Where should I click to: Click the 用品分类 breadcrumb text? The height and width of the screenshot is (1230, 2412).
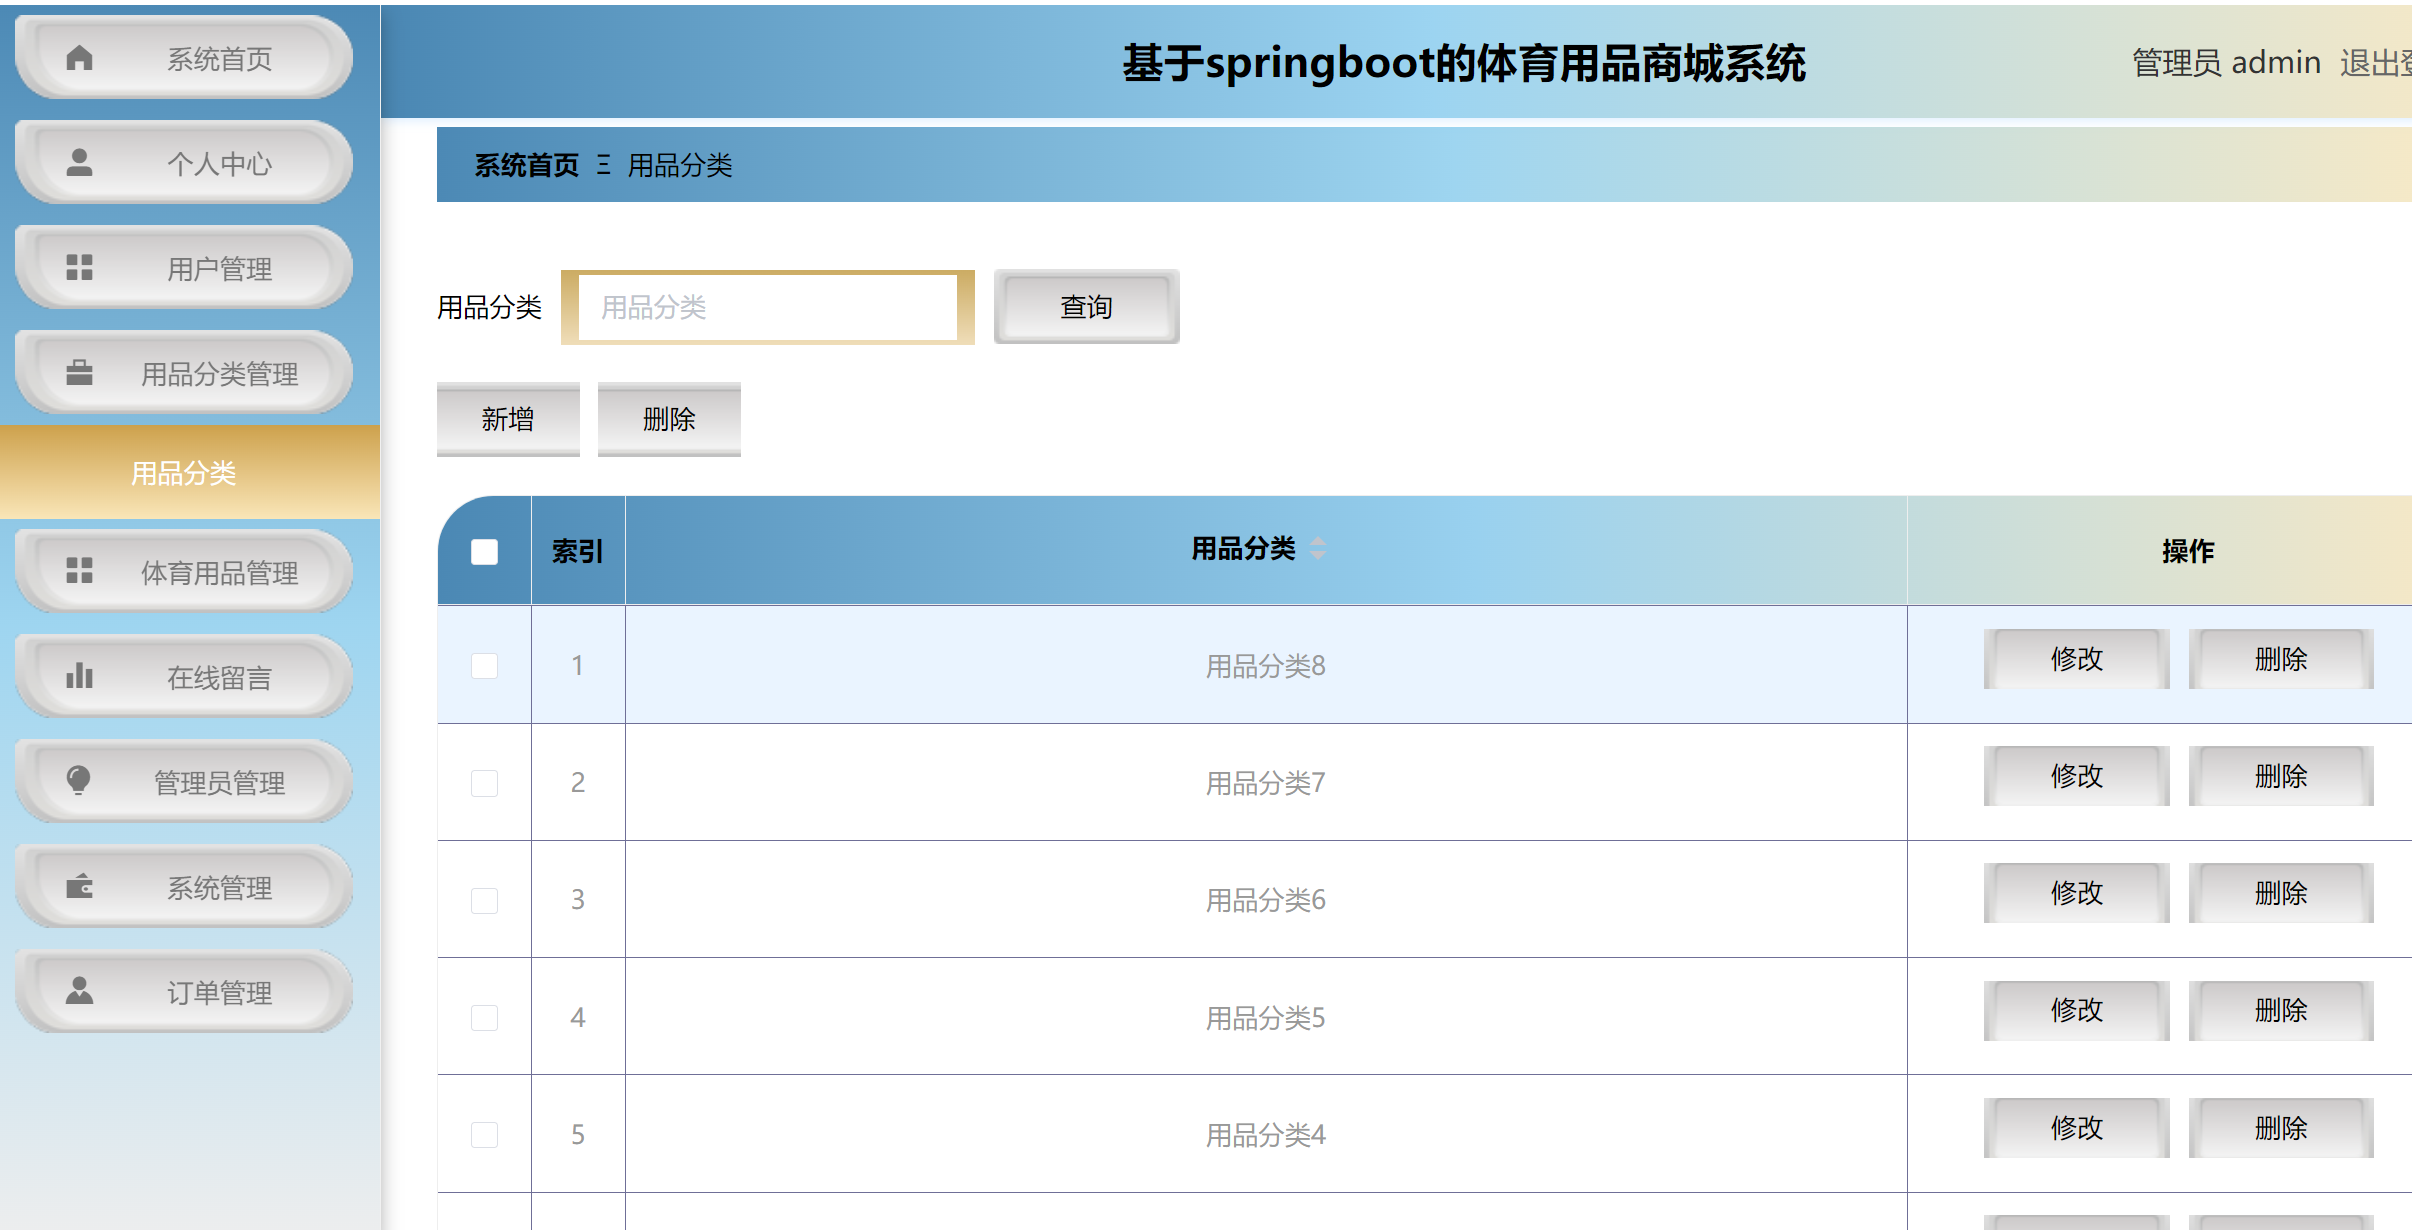point(680,165)
